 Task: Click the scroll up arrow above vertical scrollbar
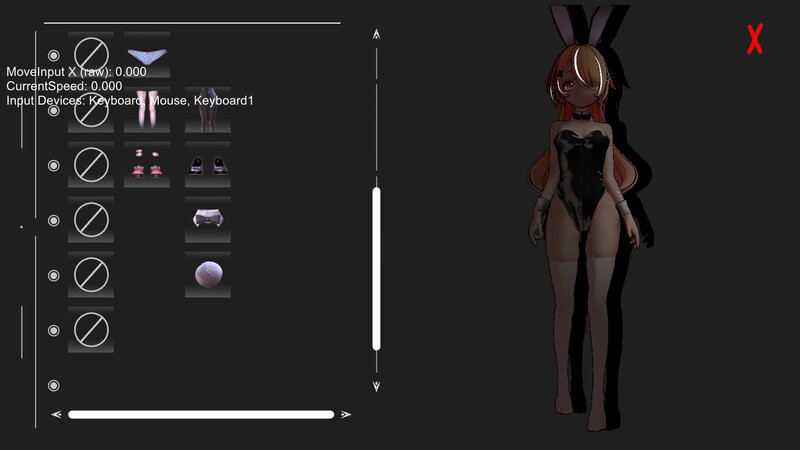click(376, 35)
